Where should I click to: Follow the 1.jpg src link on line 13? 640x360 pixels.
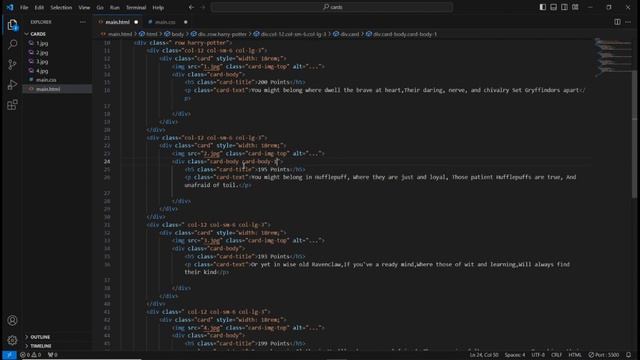click(x=211, y=66)
